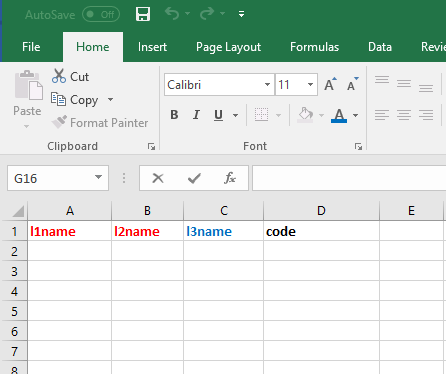Click the Insert Function fx icon

tap(230, 178)
